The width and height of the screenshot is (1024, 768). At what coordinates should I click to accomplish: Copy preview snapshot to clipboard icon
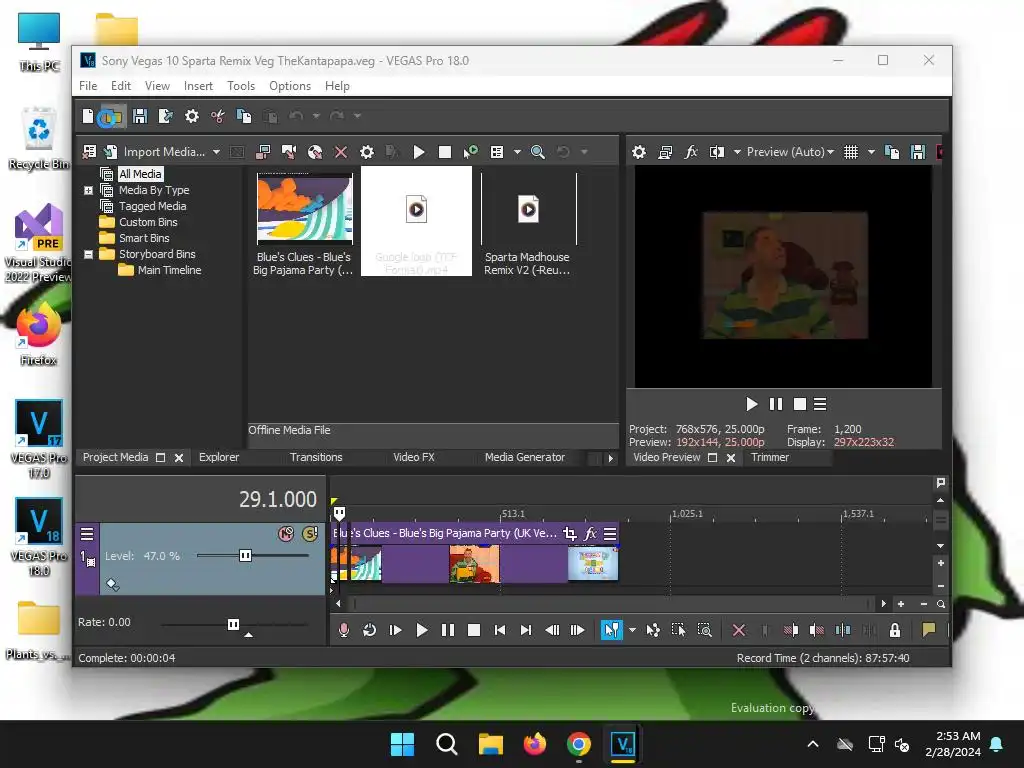click(891, 152)
